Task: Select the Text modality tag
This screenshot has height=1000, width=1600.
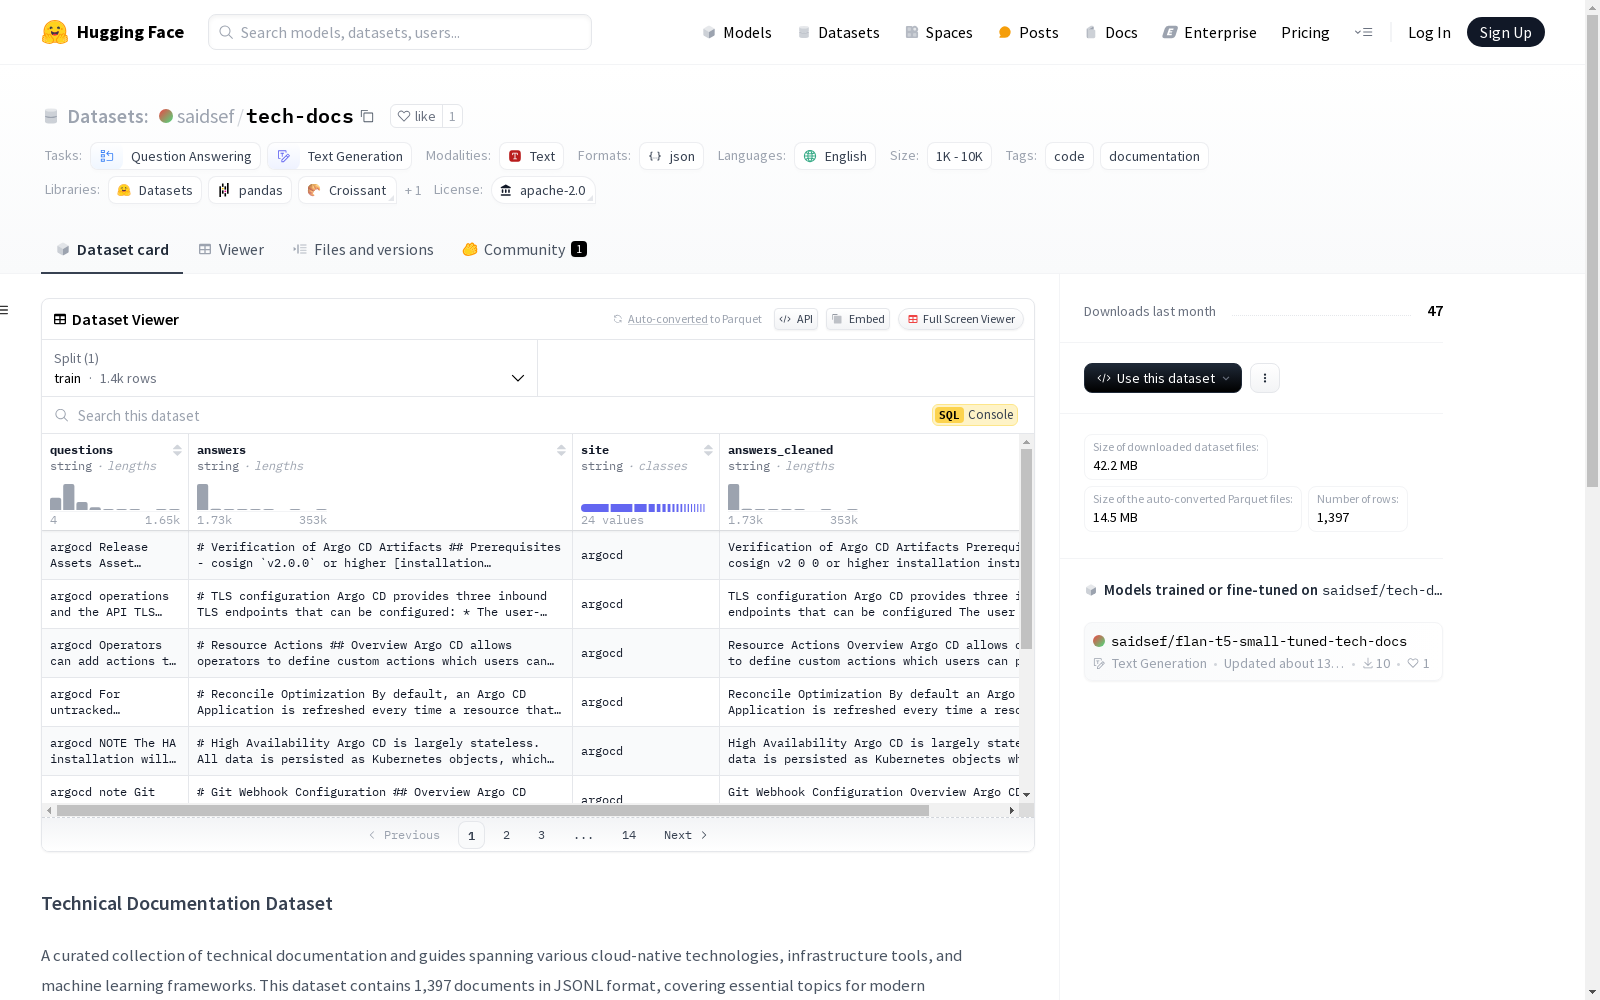Action: (x=532, y=156)
